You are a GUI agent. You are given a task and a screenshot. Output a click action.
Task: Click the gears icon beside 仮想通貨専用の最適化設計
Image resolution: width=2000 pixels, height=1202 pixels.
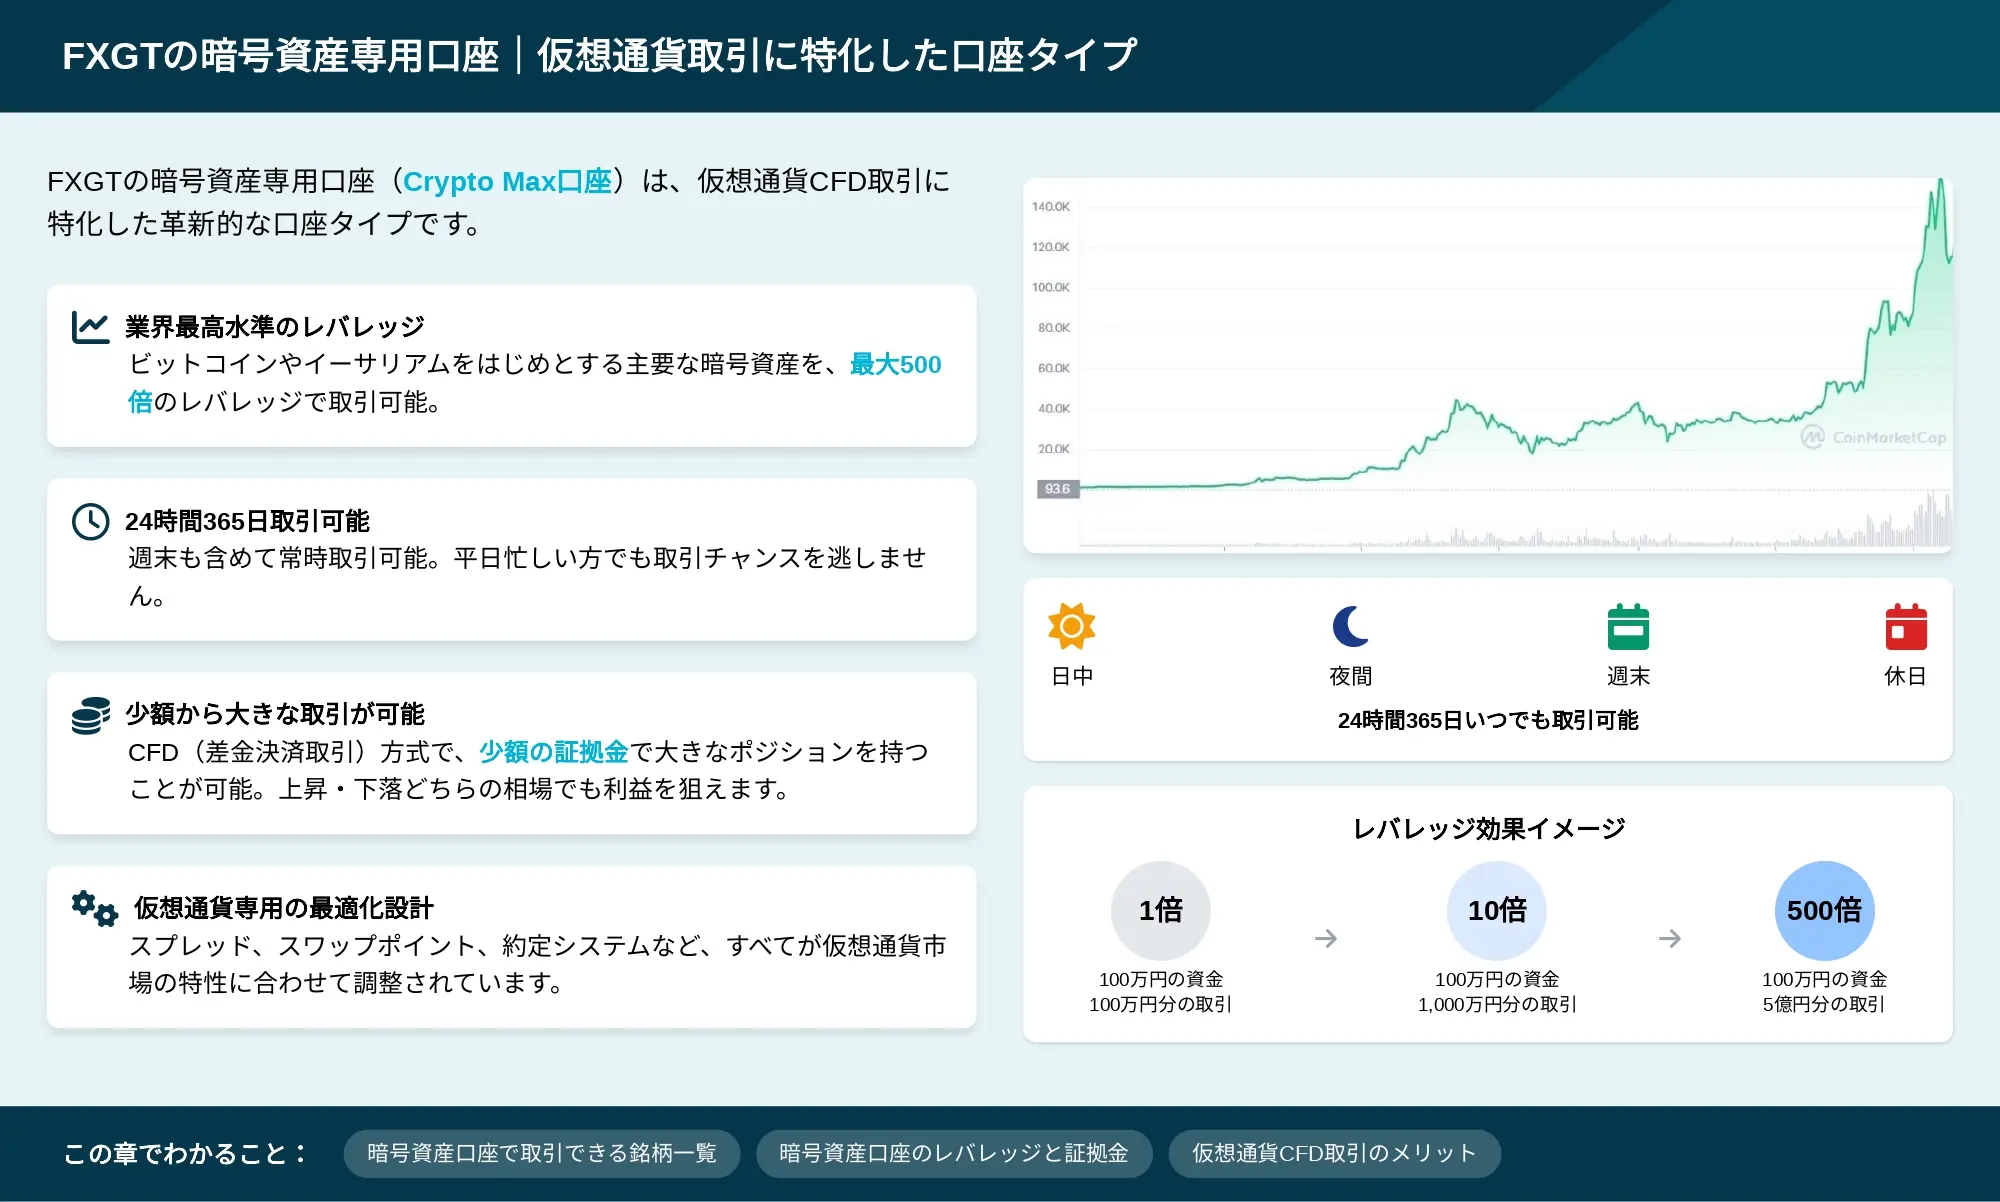(95, 908)
